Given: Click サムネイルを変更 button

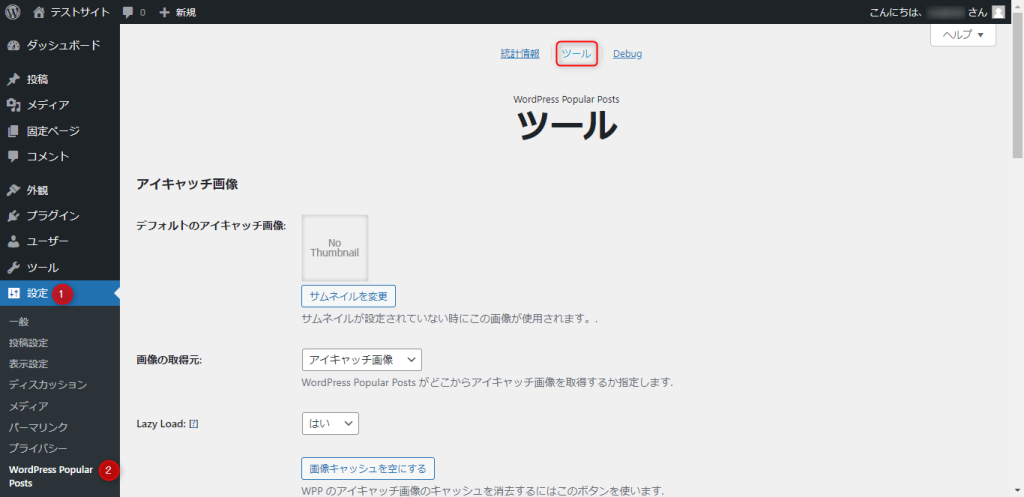Looking at the screenshot, I should coord(348,296).
